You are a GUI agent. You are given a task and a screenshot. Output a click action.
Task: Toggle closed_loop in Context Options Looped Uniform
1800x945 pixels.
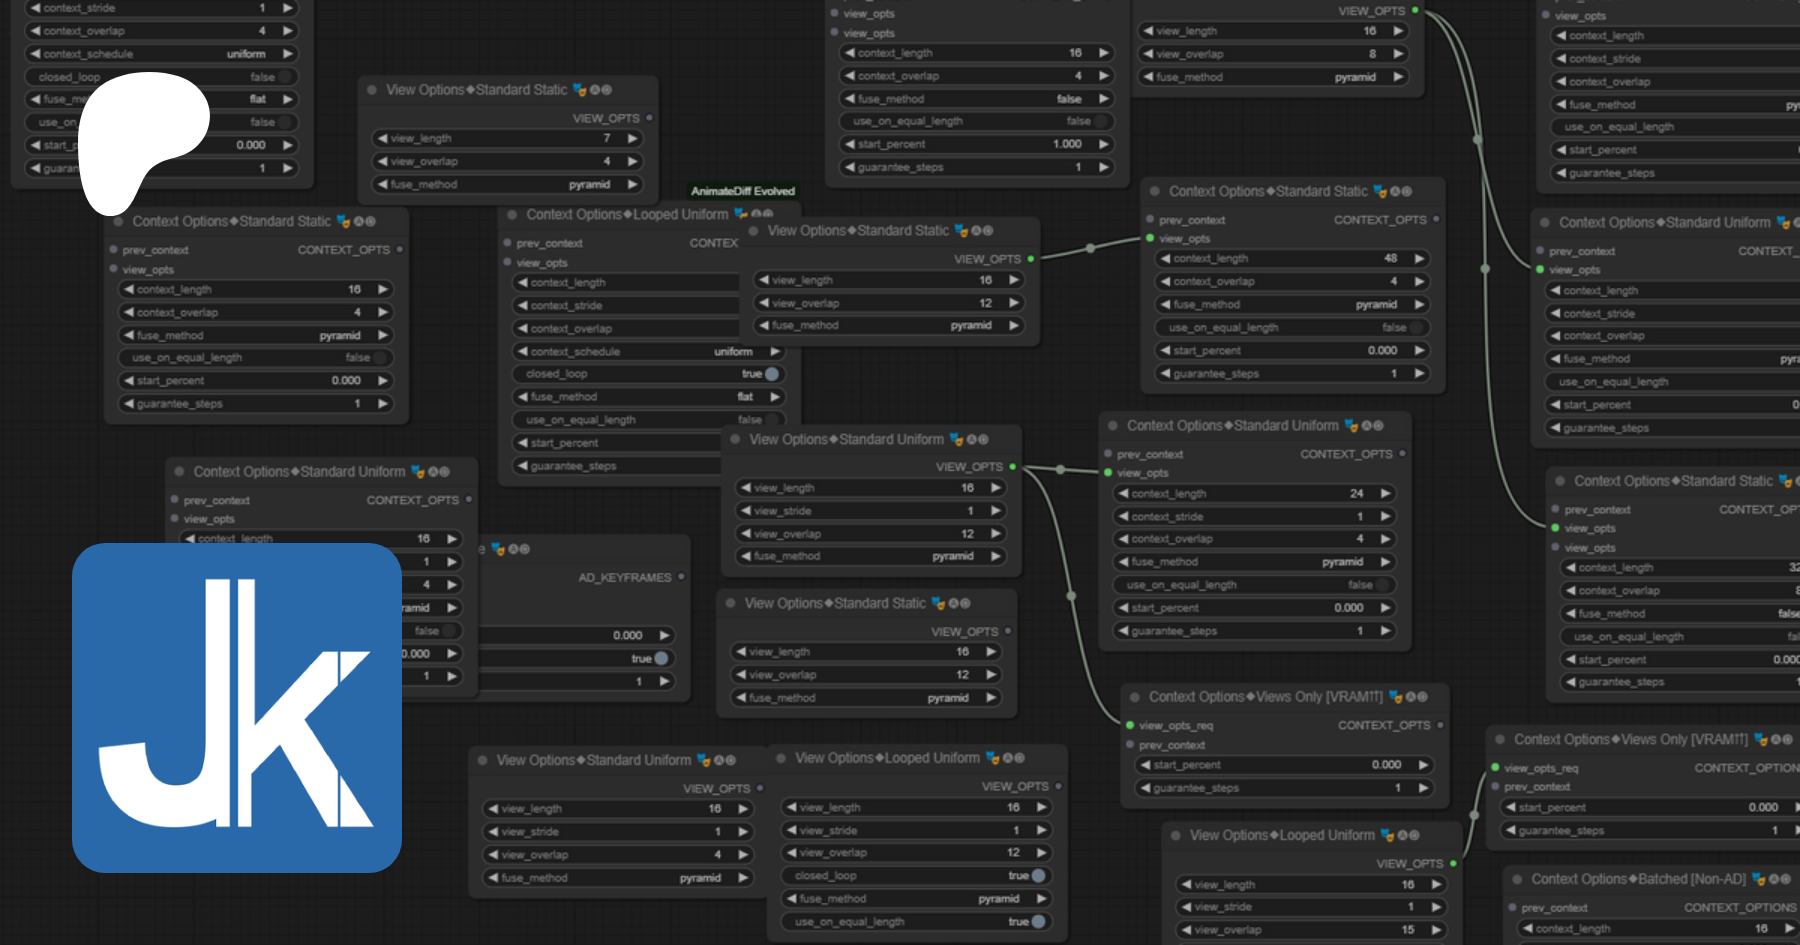tap(771, 374)
